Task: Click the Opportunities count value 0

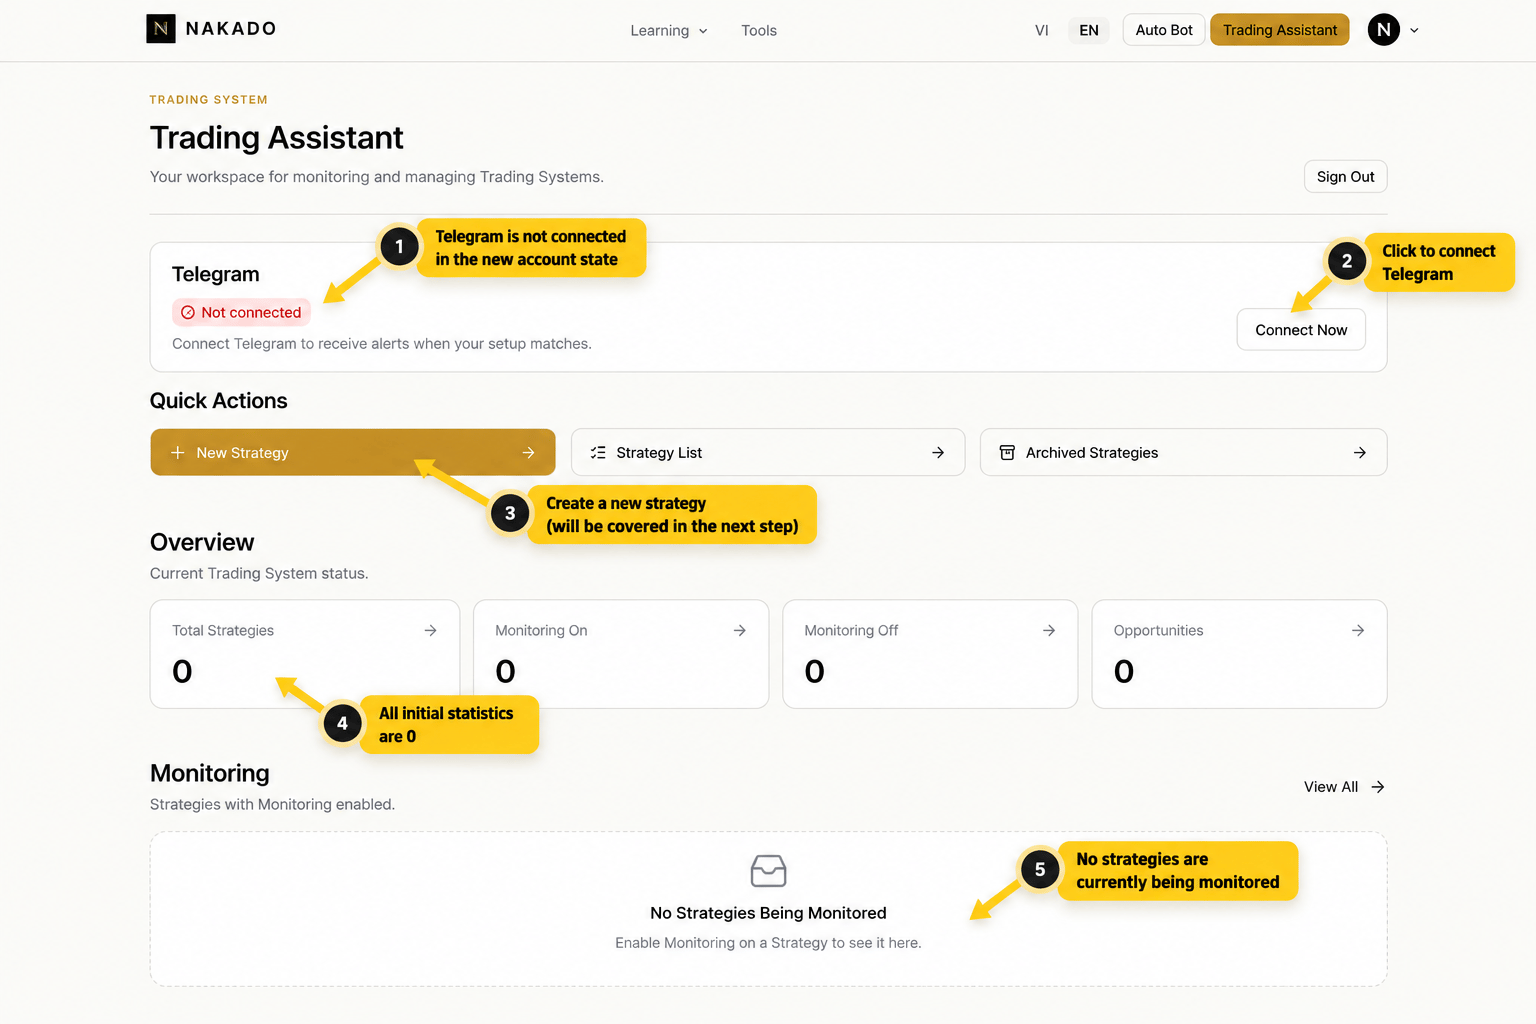Action: point(1124,672)
